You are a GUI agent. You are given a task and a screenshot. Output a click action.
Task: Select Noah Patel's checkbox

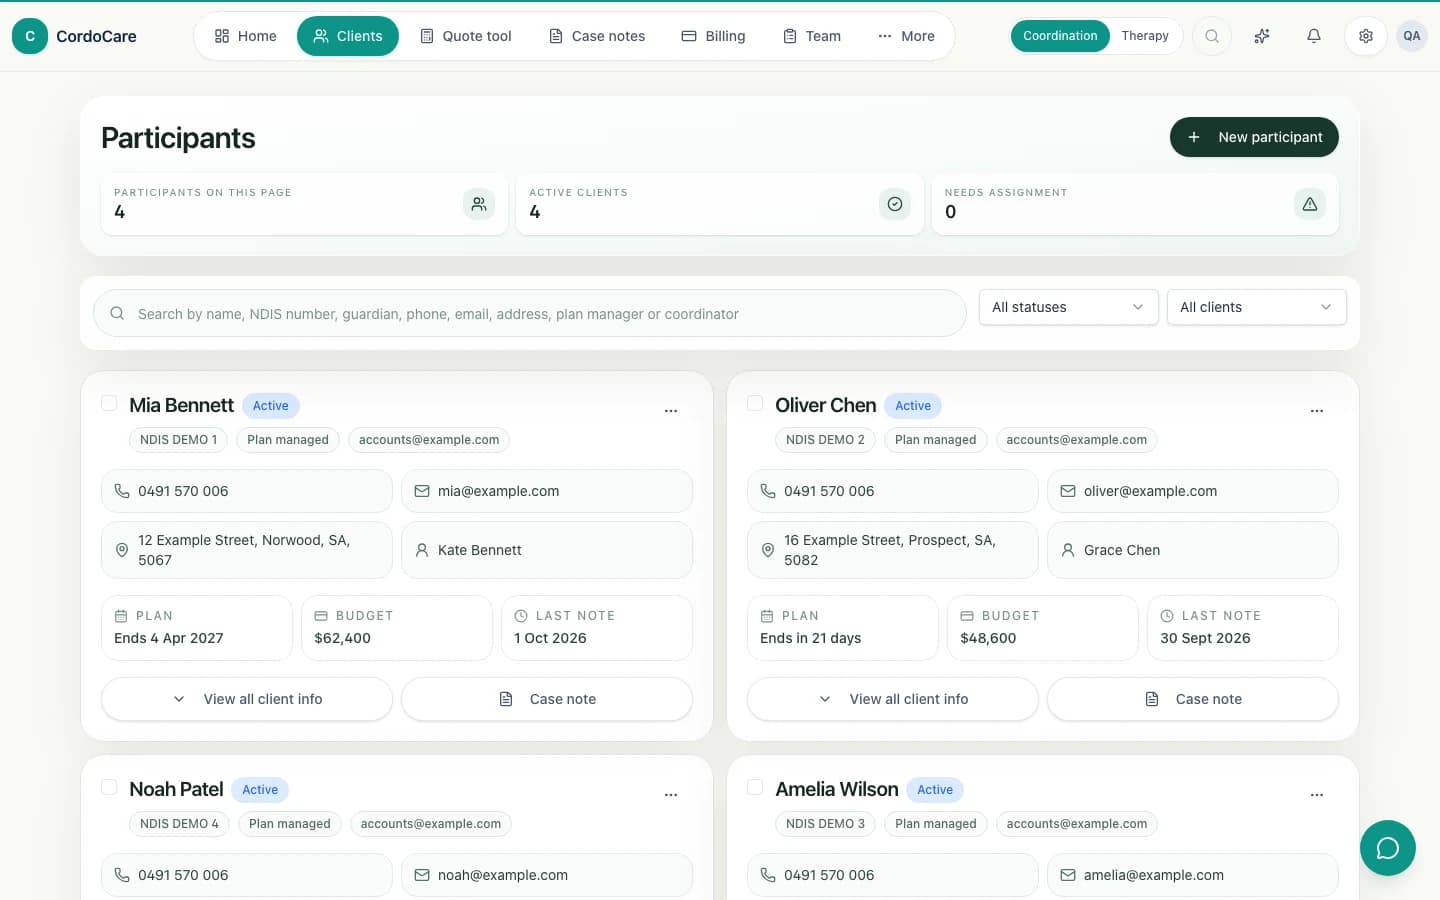pos(109,787)
